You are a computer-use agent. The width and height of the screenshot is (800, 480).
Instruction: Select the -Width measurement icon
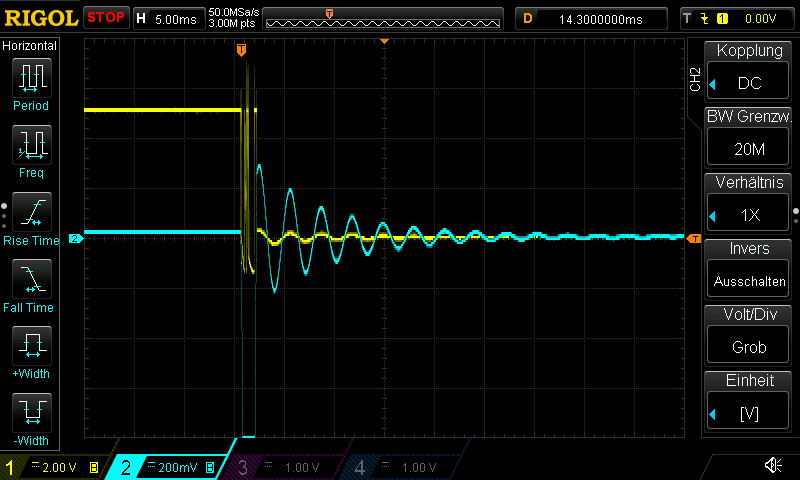pos(31,413)
